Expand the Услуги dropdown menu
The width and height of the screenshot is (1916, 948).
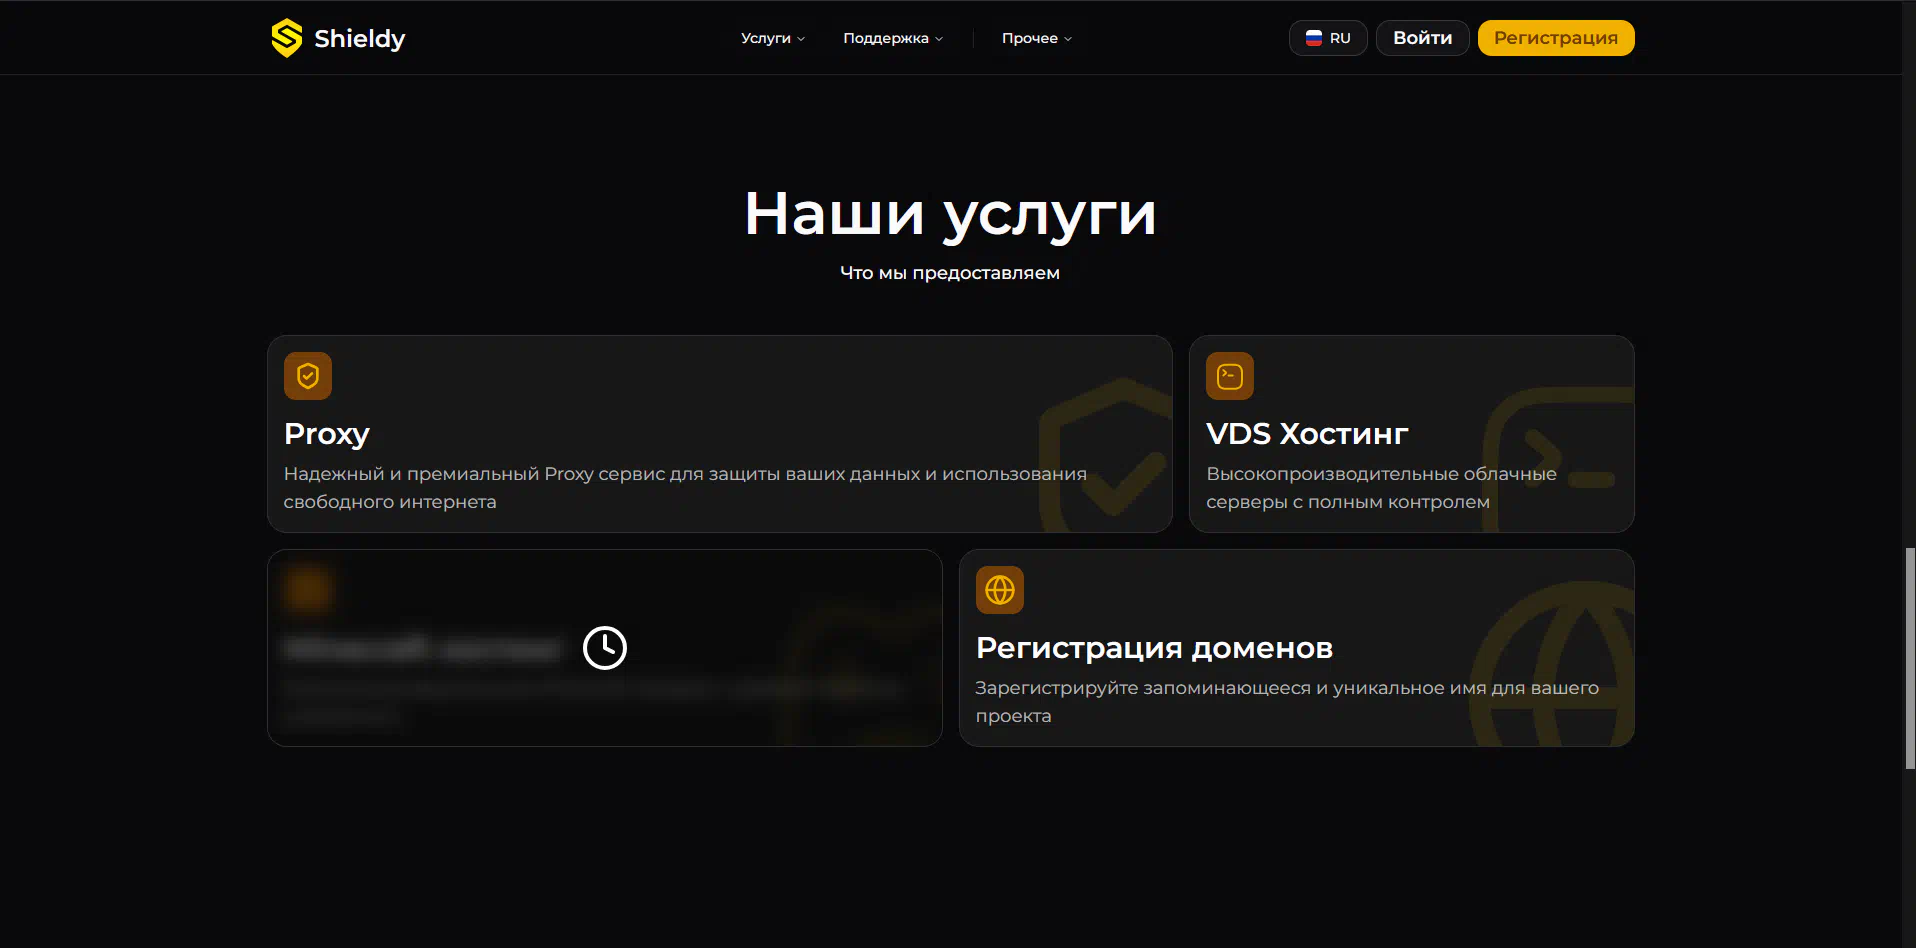pyautogui.click(x=772, y=38)
